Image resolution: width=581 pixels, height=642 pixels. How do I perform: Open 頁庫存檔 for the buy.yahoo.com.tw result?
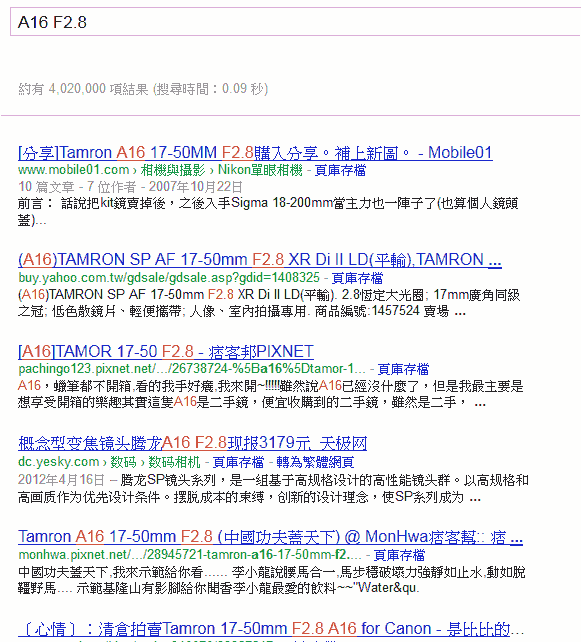357,278
